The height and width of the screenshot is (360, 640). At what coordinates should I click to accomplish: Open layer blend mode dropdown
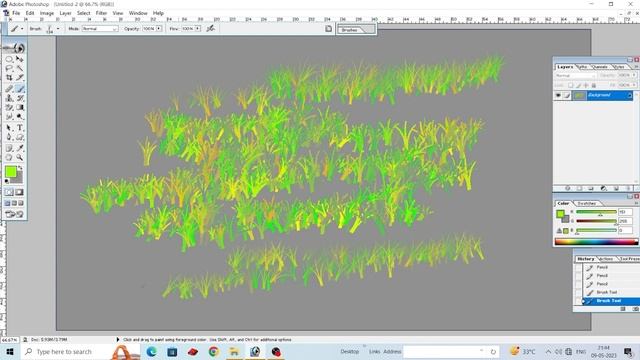(575, 76)
